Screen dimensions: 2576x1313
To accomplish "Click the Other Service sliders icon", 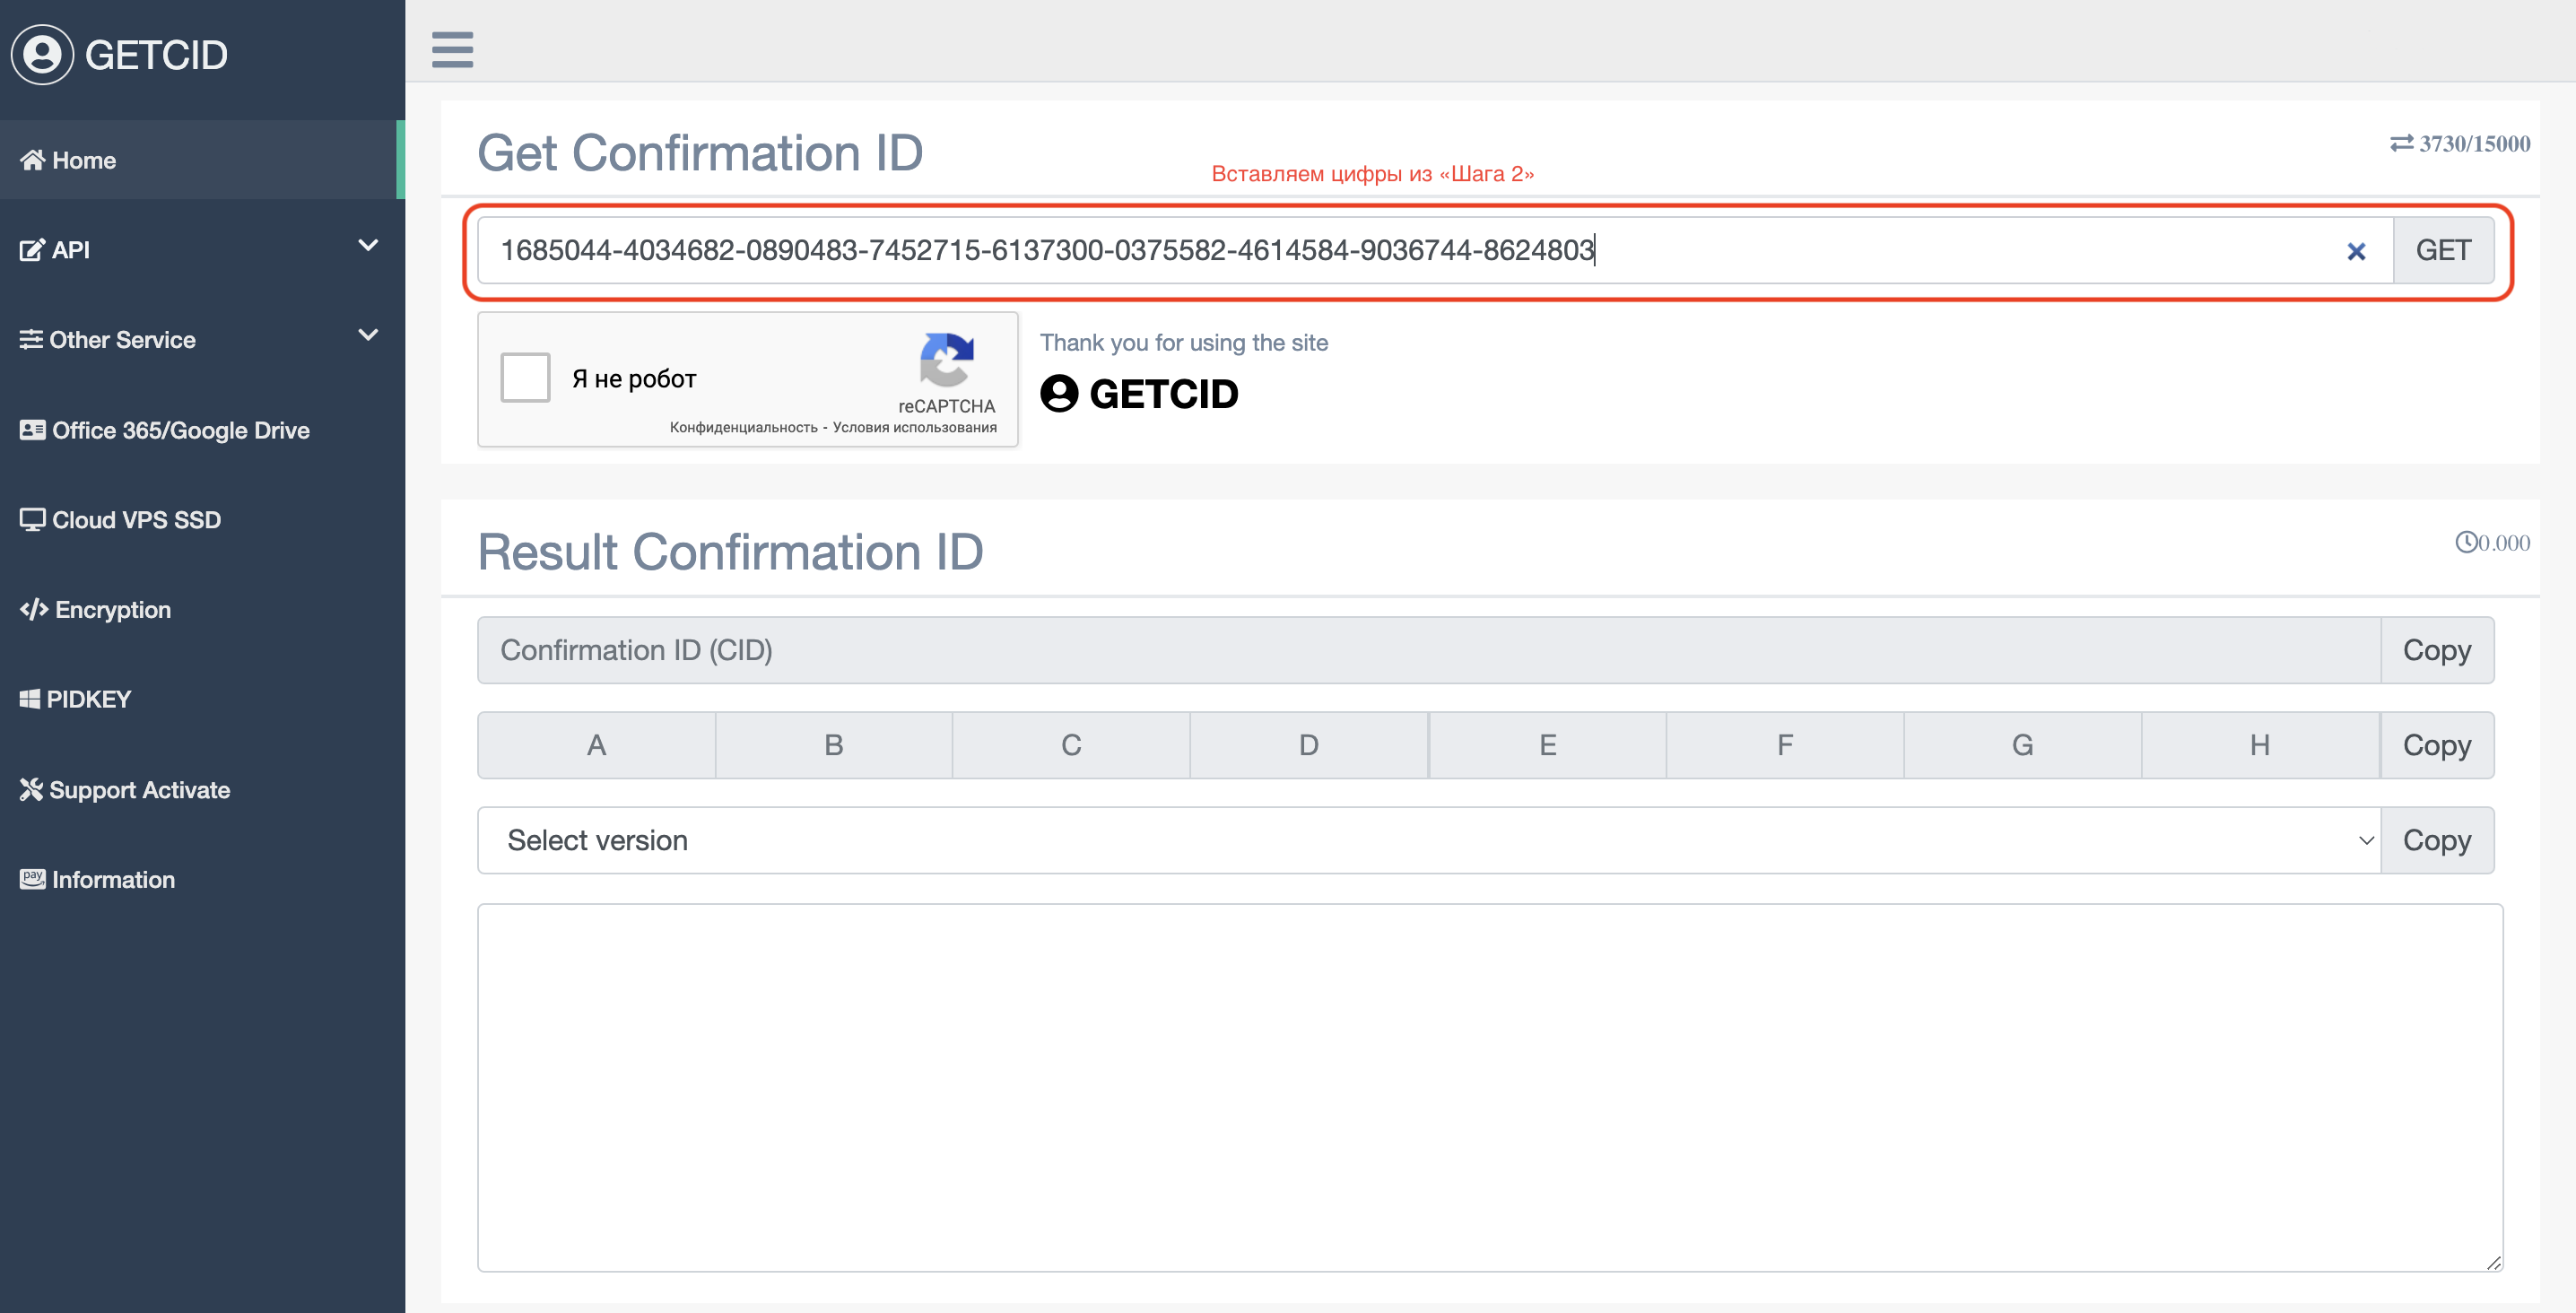I will coord(31,339).
